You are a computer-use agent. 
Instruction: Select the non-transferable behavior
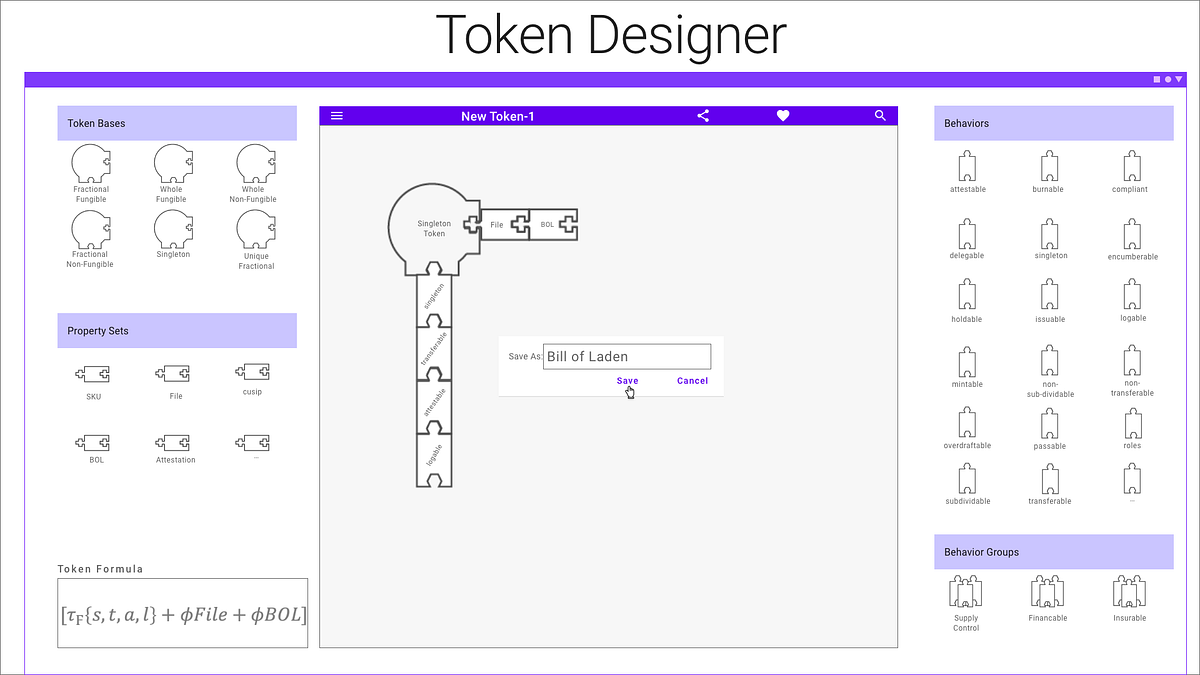click(x=1131, y=362)
